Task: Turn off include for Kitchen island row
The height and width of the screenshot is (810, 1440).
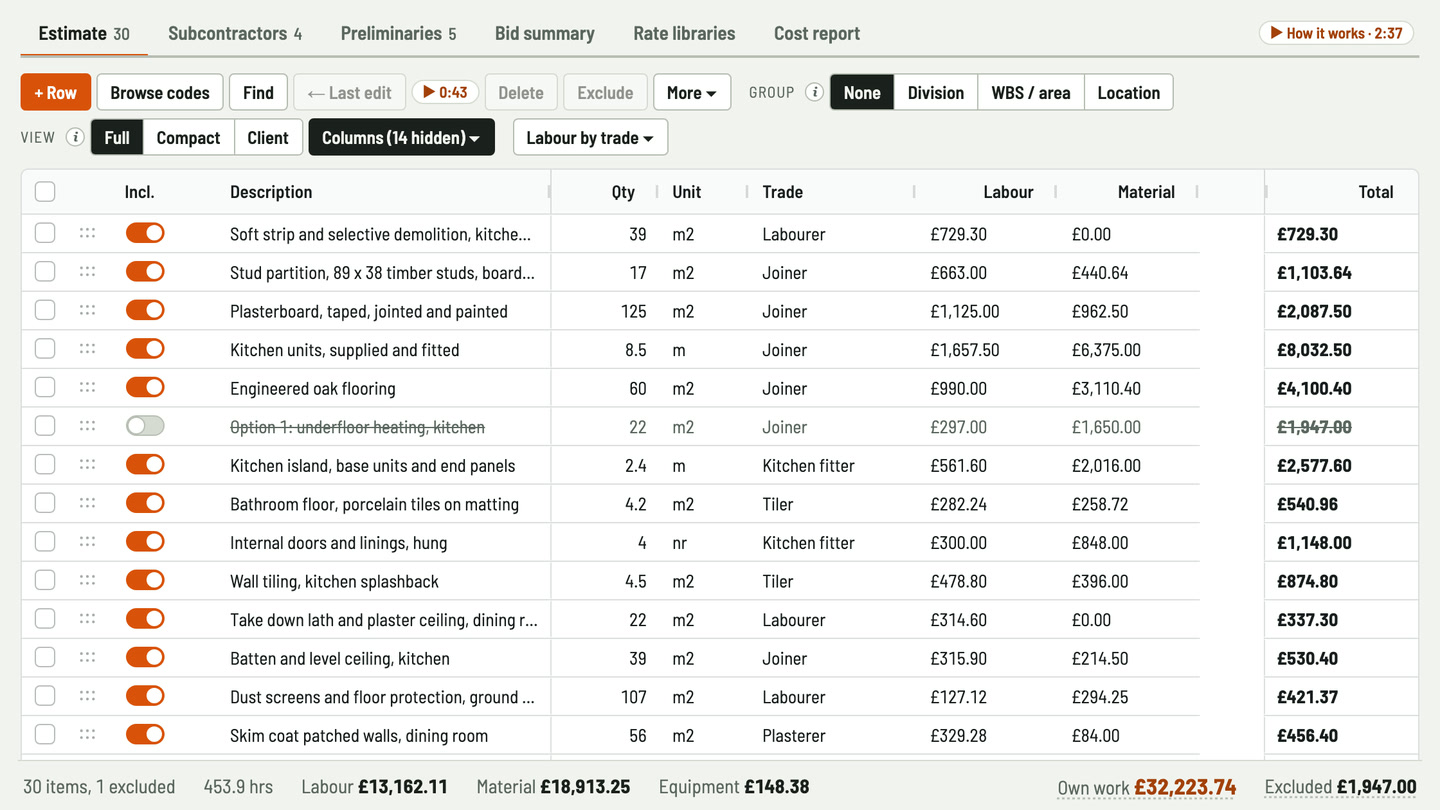Action: [x=145, y=465]
